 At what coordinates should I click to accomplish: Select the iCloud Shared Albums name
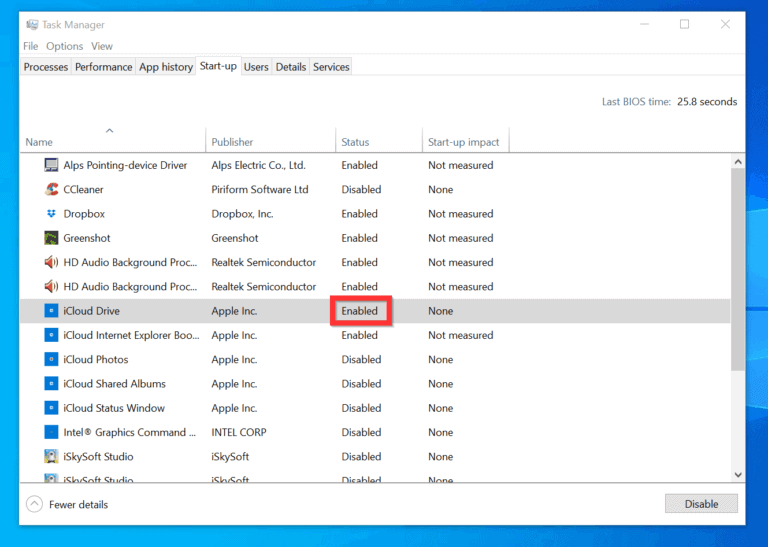coord(114,384)
